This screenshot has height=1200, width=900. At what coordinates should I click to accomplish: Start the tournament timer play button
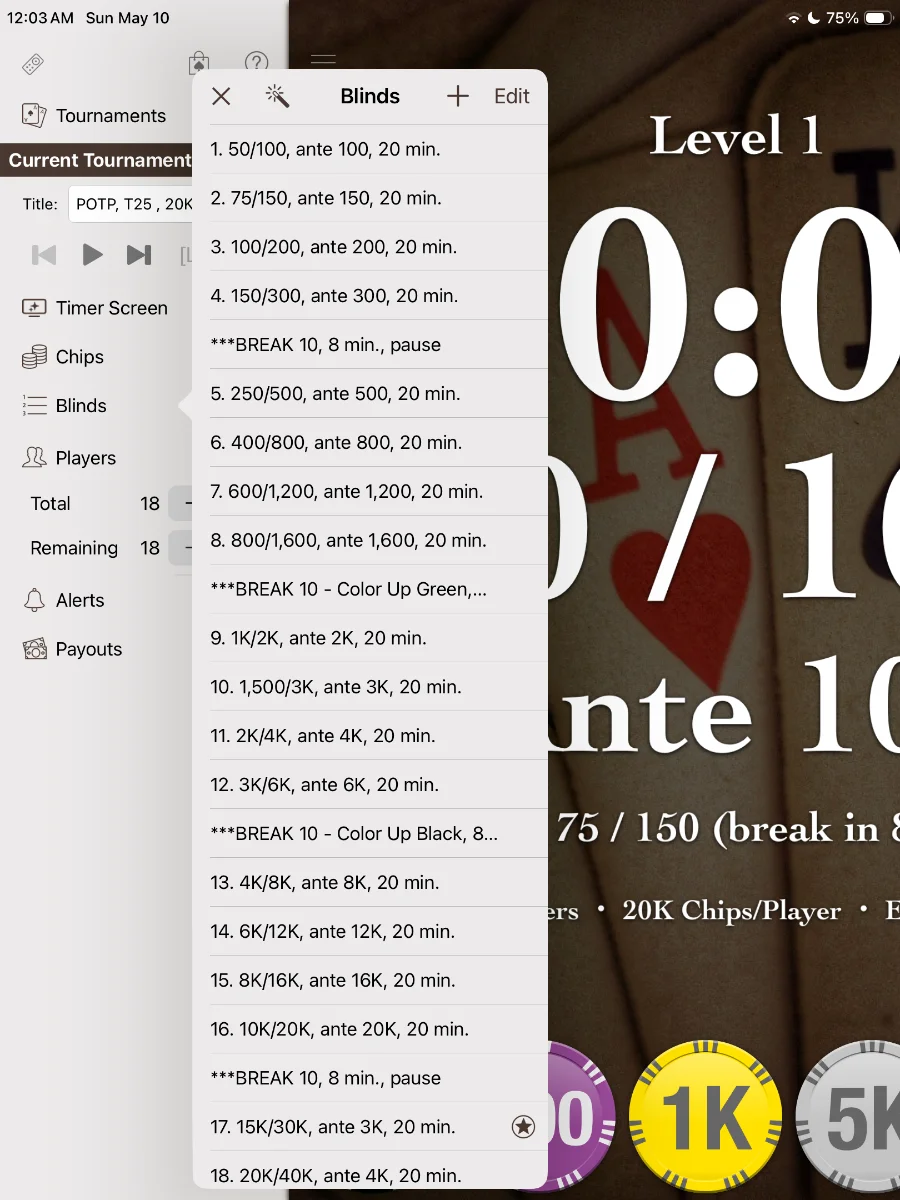point(92,255)
